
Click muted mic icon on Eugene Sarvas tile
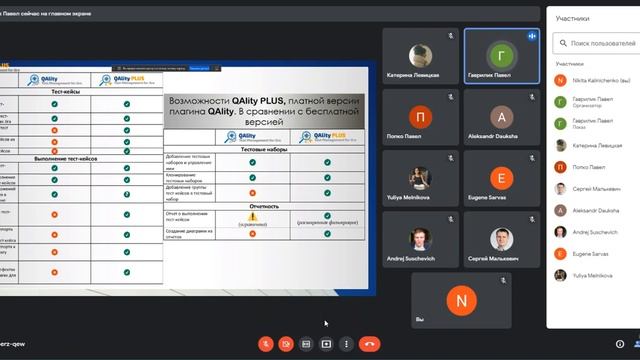[532, 158]
